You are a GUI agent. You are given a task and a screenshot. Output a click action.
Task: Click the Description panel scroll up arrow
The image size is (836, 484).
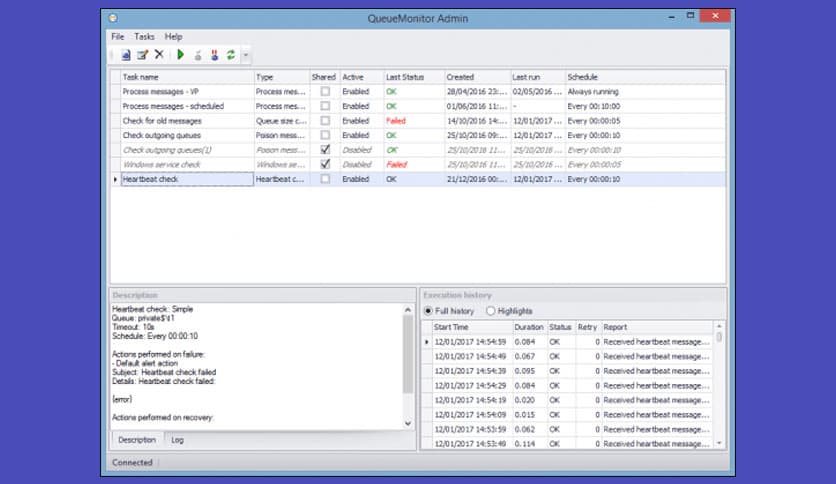pos(408,310)
